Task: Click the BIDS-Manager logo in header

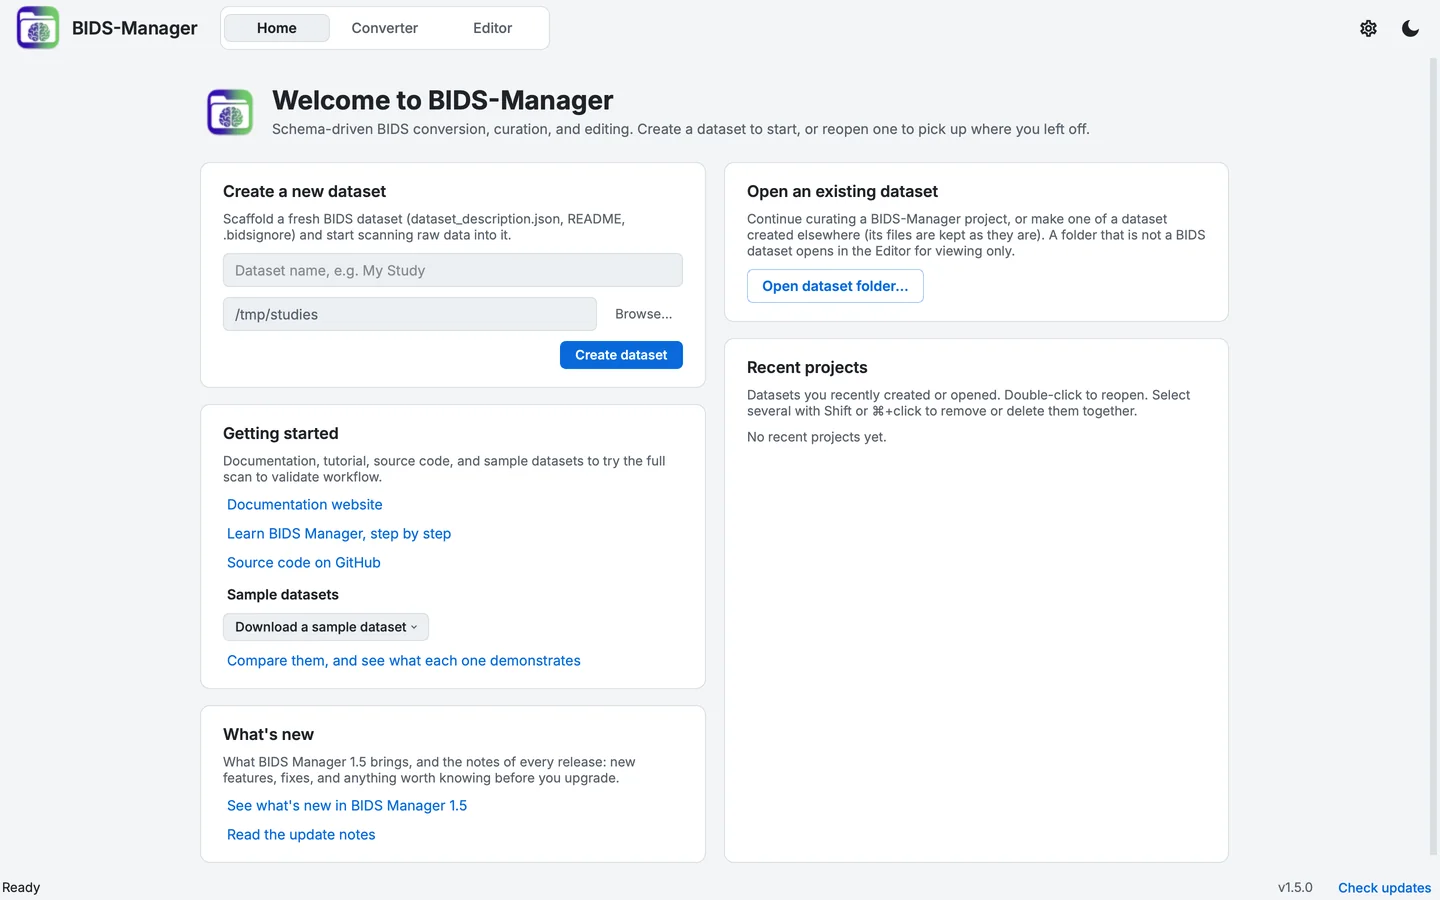Action: tap(38, 28)
